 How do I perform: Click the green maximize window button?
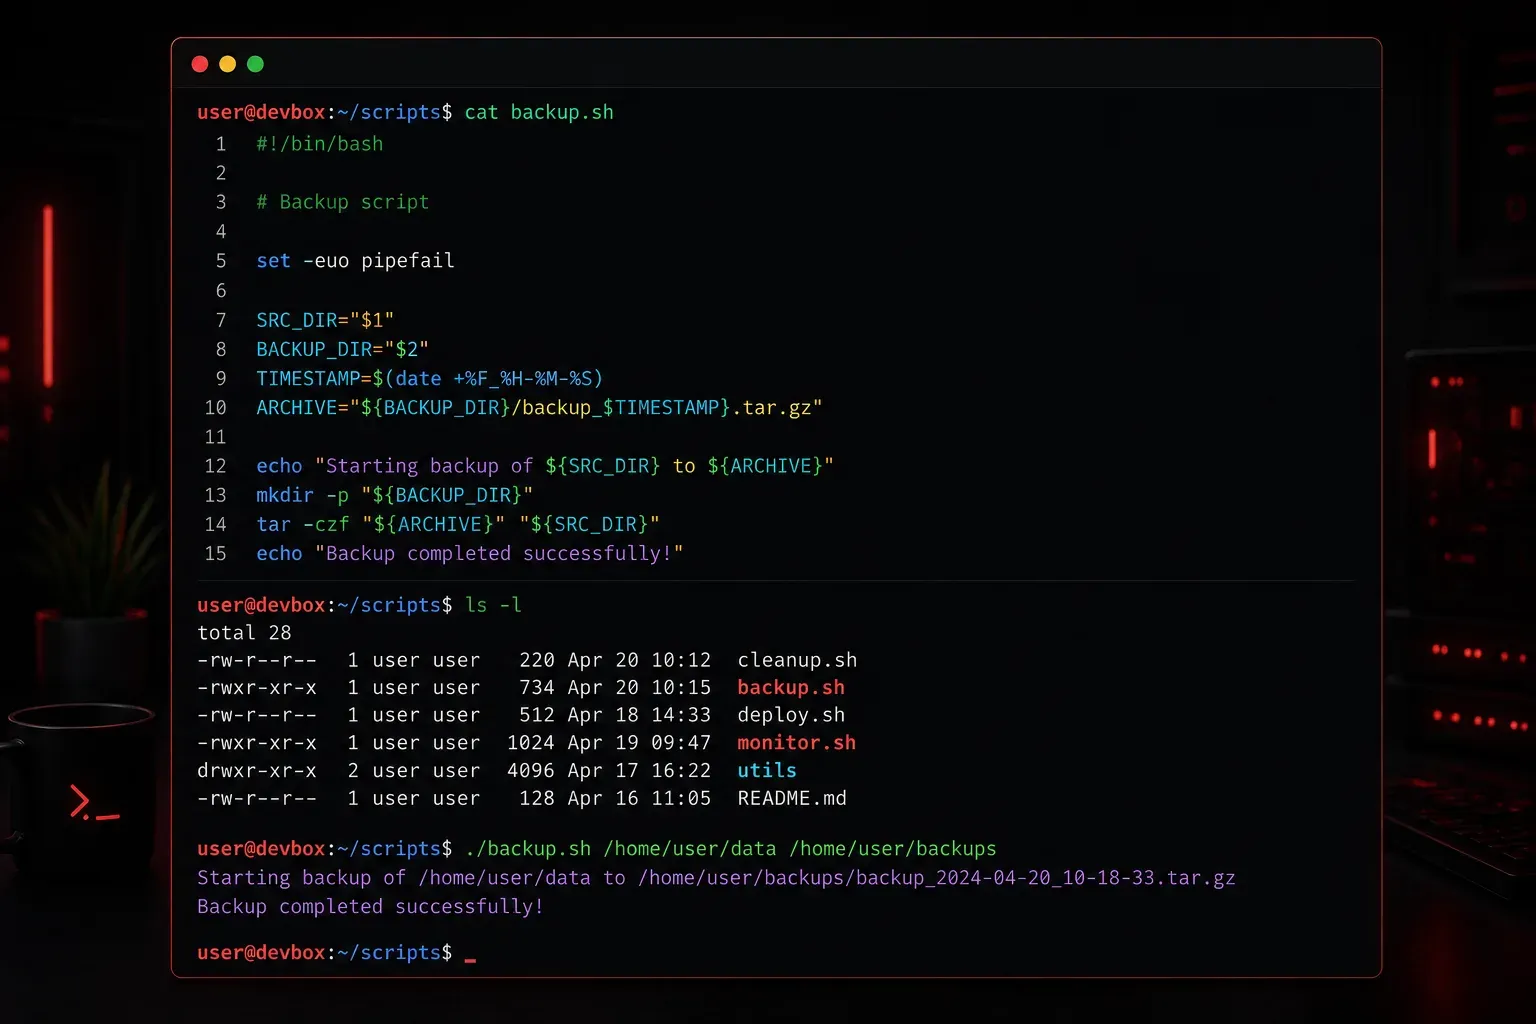pyautogui.click(x=256, y=64)
